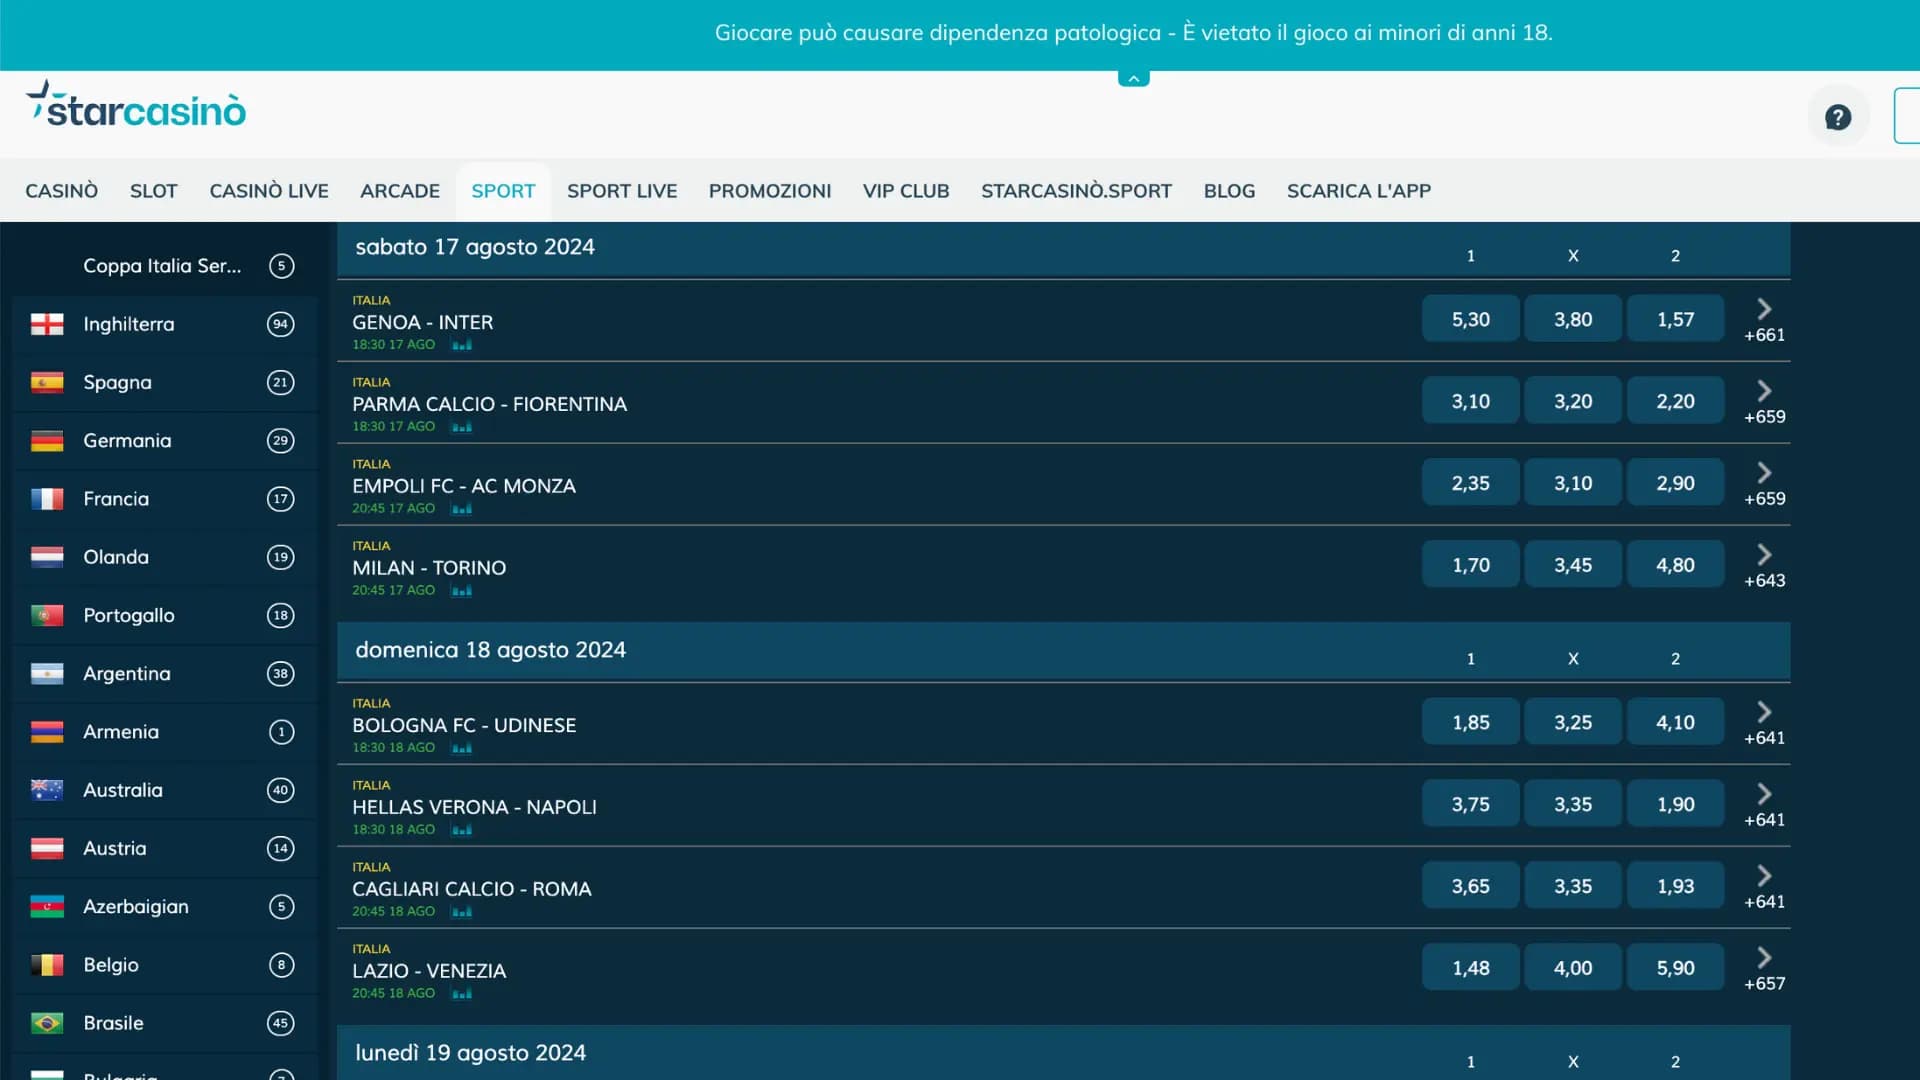The width and height of the screenshot is (1920, 1080).
Task: Select the Francia flag in the sidebar
Action: pyautogui.click(x=46, y=498)
